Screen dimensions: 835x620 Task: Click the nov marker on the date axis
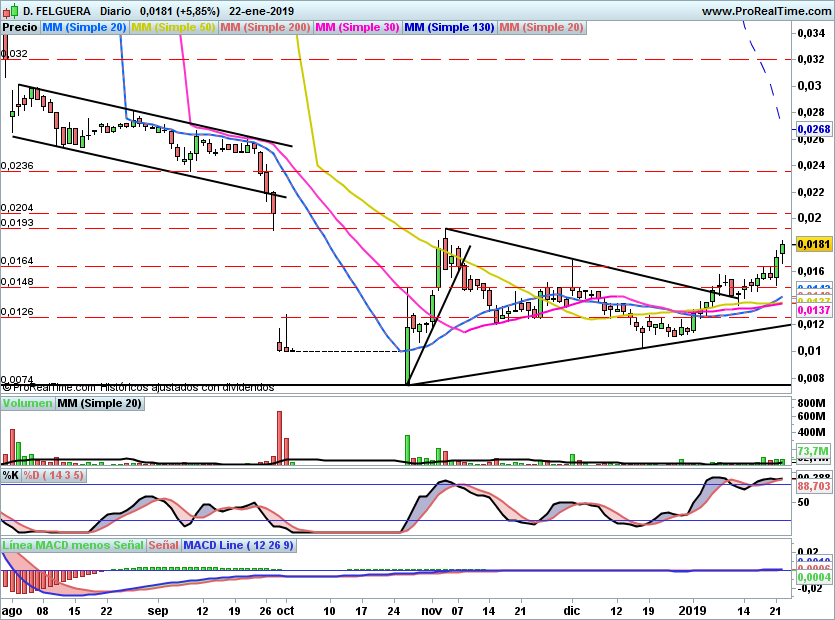(x=432, y=609)
